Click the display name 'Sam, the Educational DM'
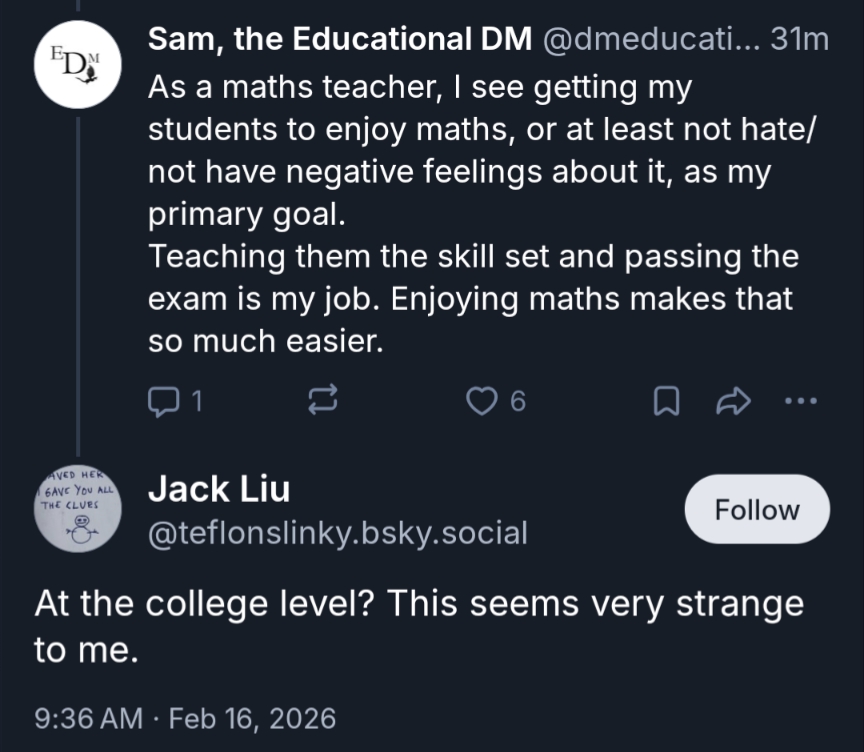 tap(340, 39)
